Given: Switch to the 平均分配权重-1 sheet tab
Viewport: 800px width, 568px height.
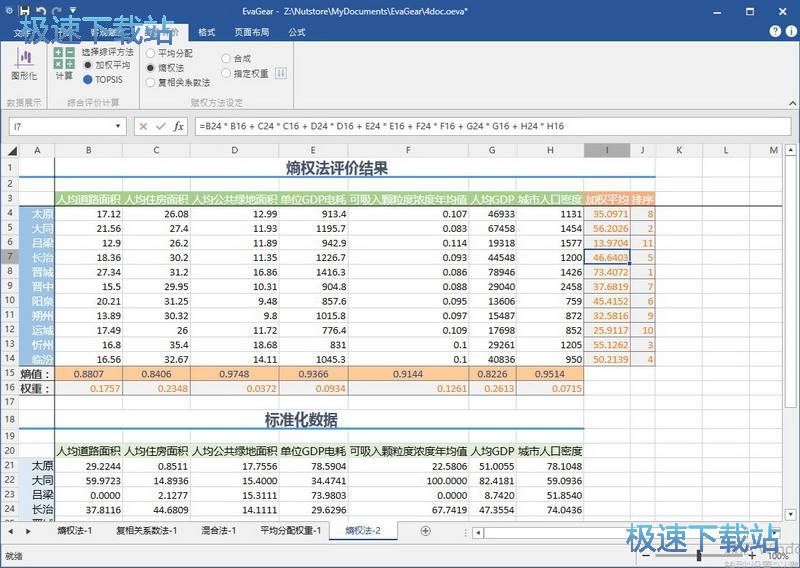Looking at the screenshot, I should 290,530.
